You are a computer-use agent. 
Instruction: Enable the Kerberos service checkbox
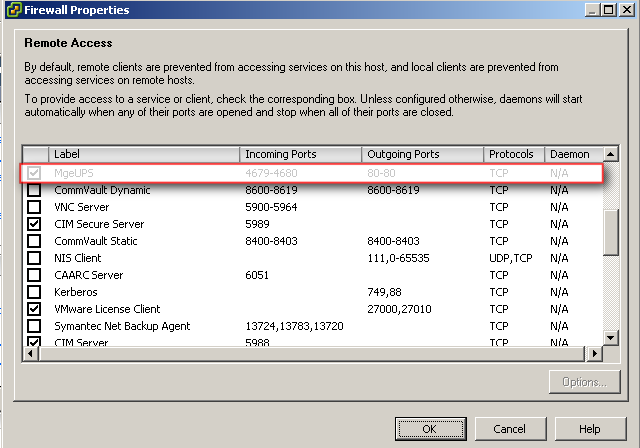[34, 292]
